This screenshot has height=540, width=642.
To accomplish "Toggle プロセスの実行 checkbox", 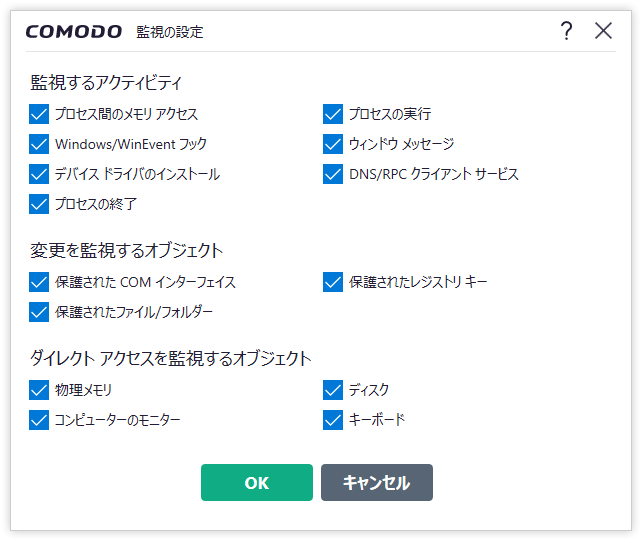I will 333,114.
